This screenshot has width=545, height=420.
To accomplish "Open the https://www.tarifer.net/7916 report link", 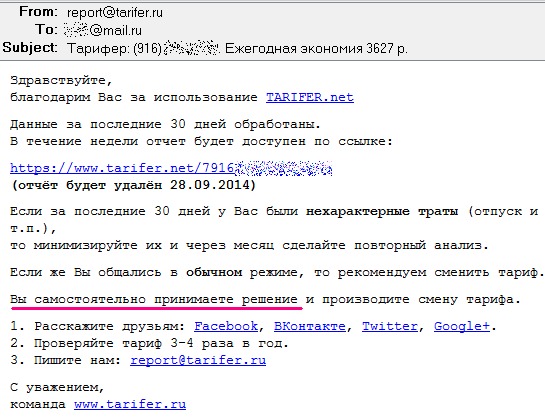I will (171, 168).
